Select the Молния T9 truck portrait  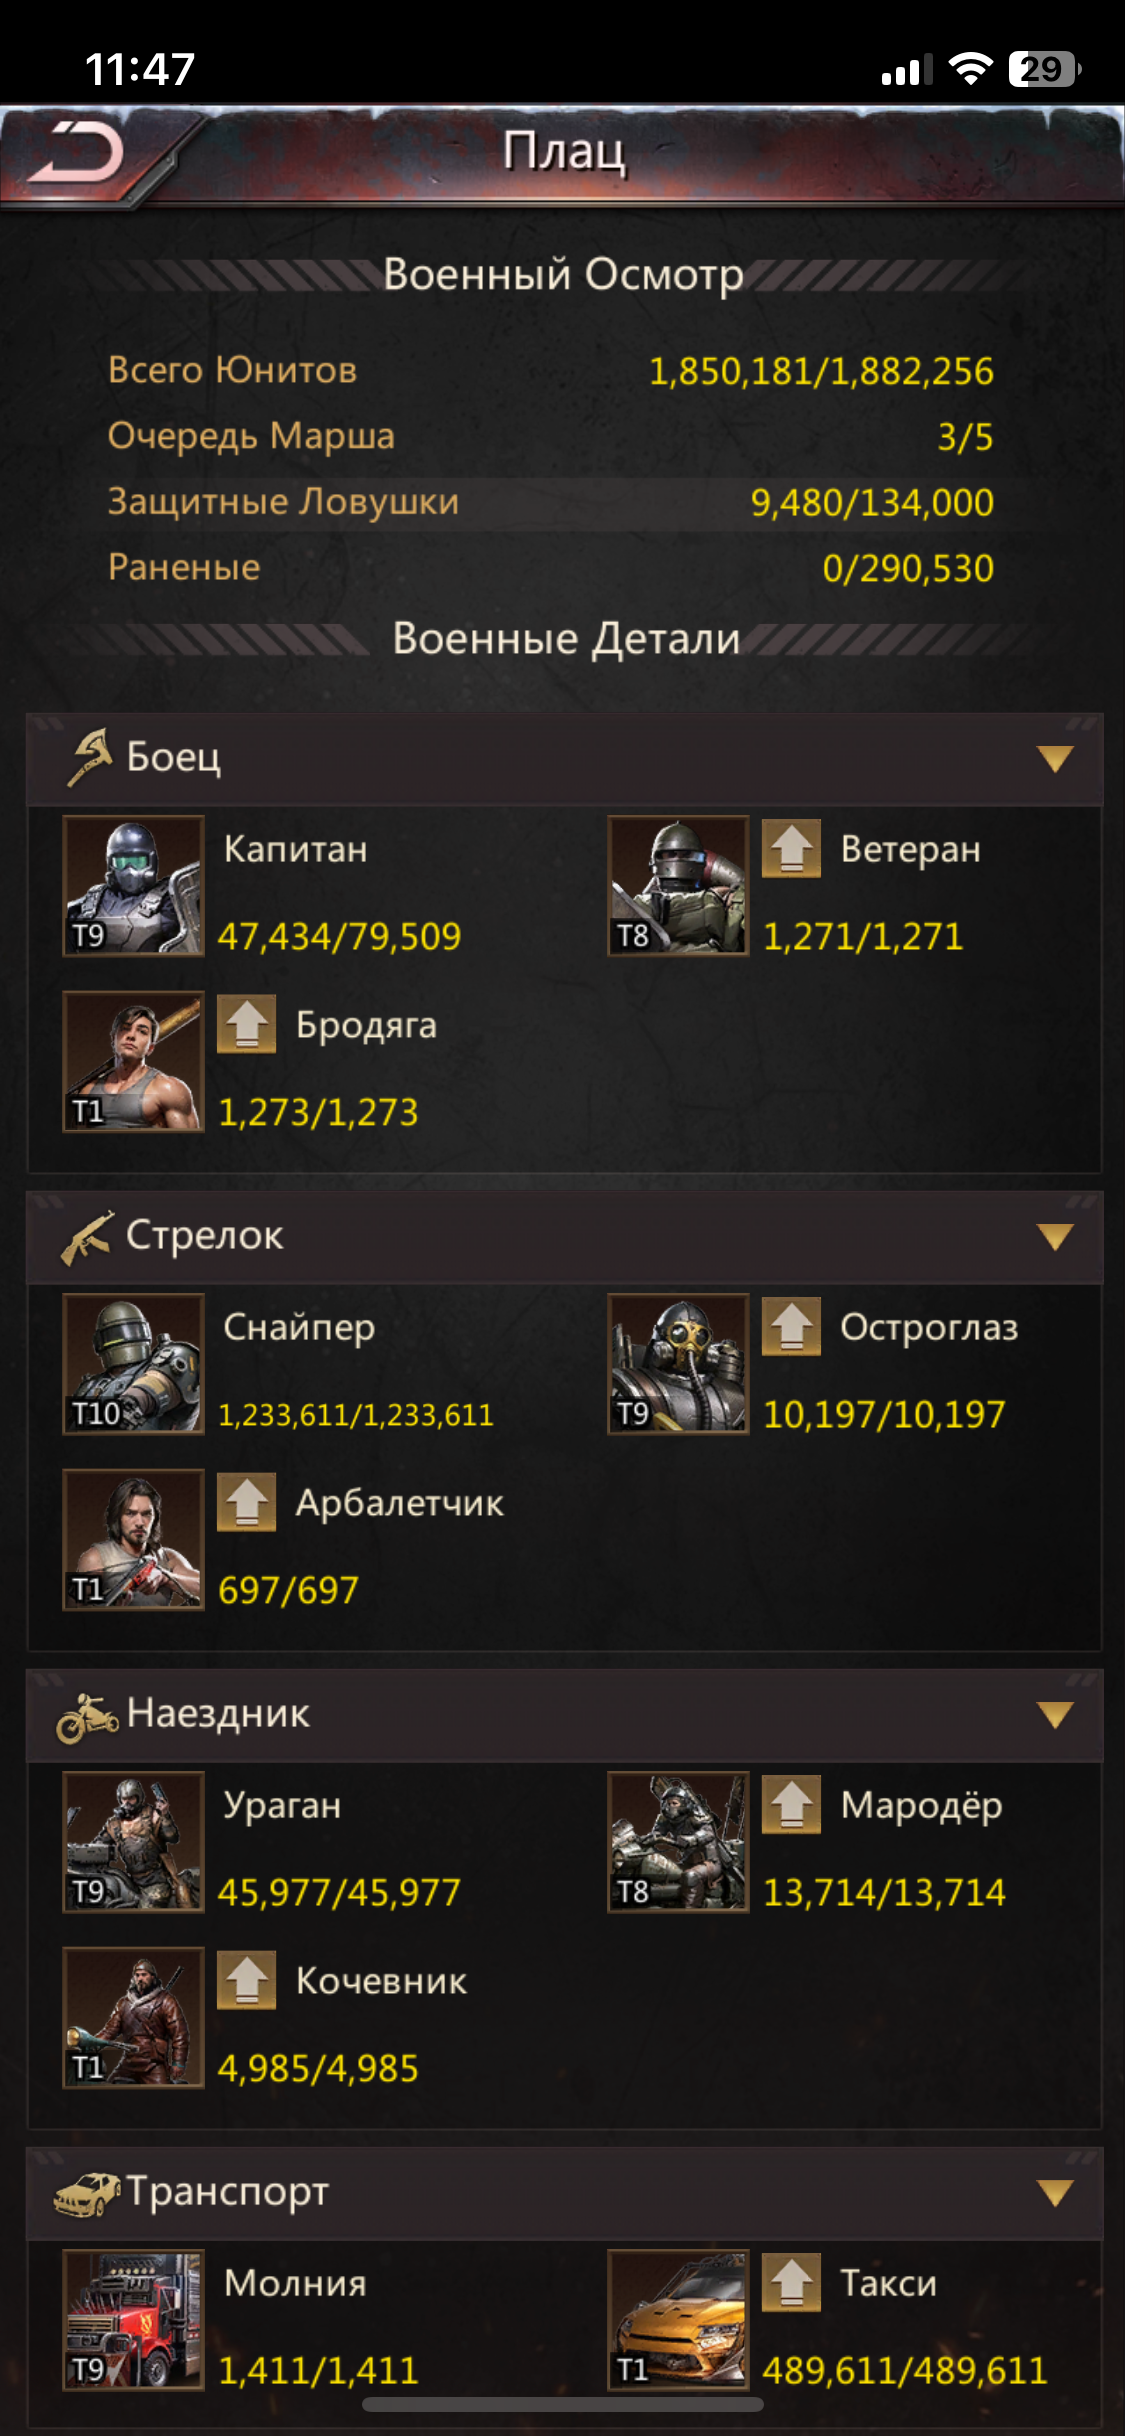tap(133, 2320)
